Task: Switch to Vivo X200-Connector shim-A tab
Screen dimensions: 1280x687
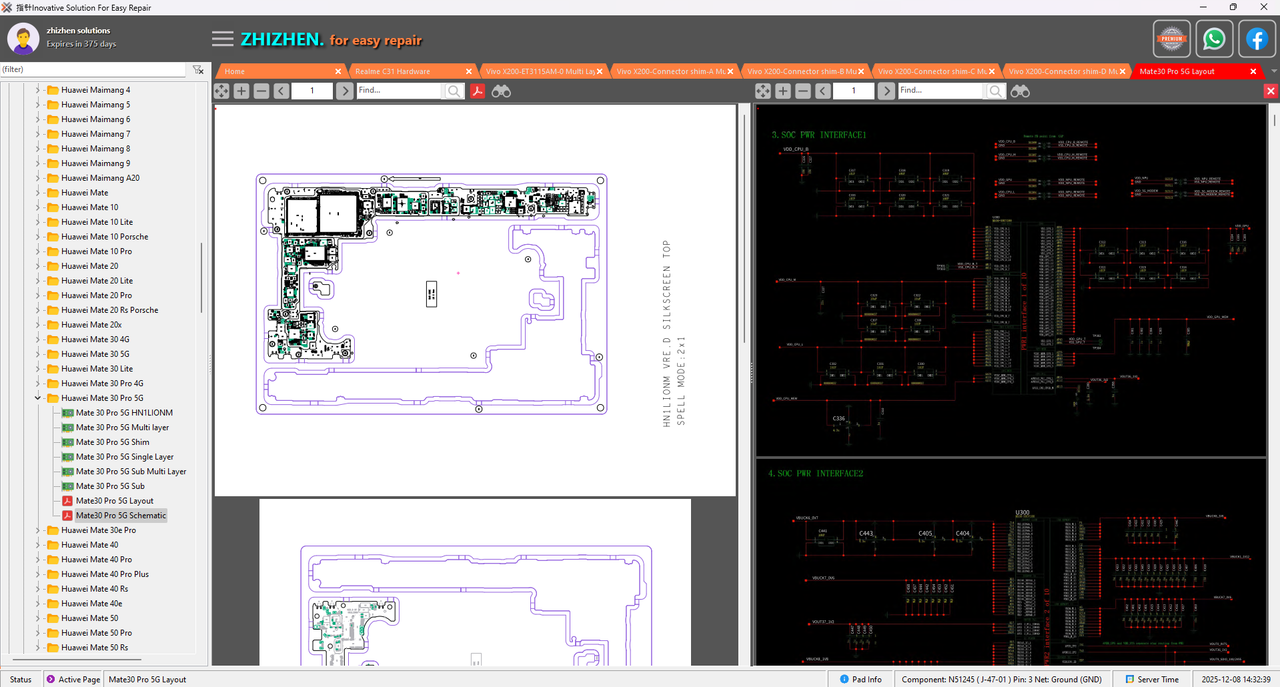Action: click(x=671, y=72)
